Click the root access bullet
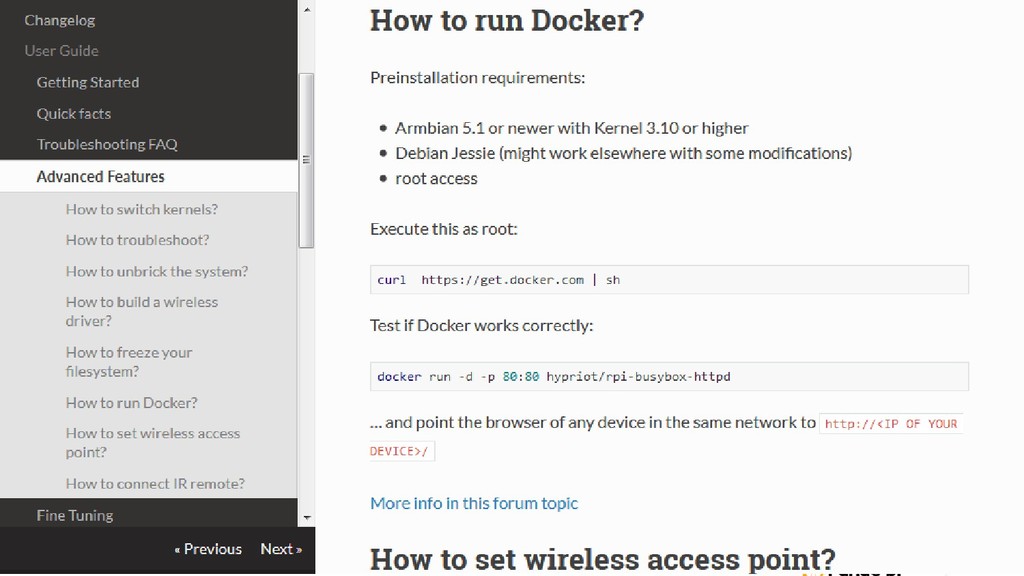This screenshot has height=576, width=1024. 436,179
